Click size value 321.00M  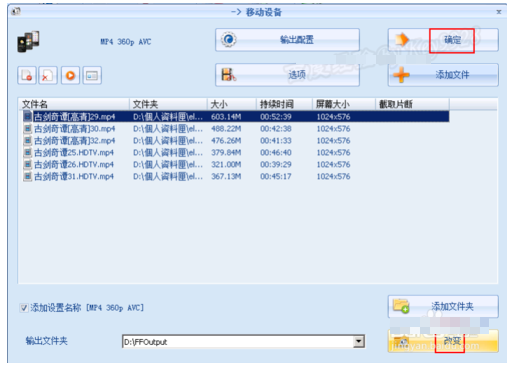[226, 165]
